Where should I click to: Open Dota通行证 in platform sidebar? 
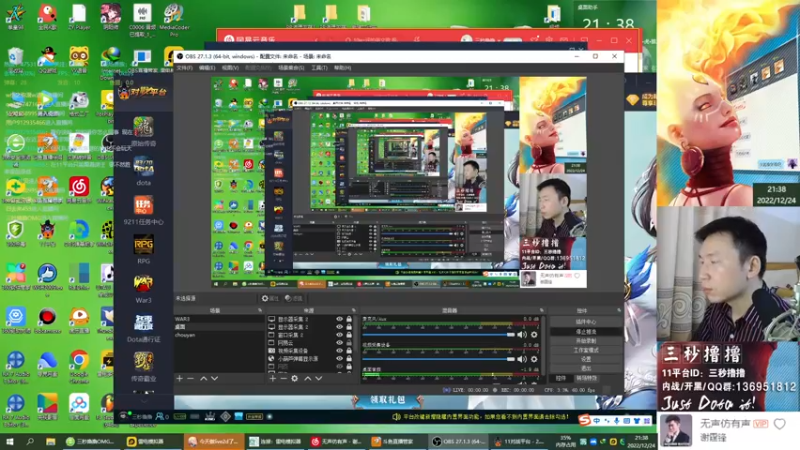tap(143, 328)
